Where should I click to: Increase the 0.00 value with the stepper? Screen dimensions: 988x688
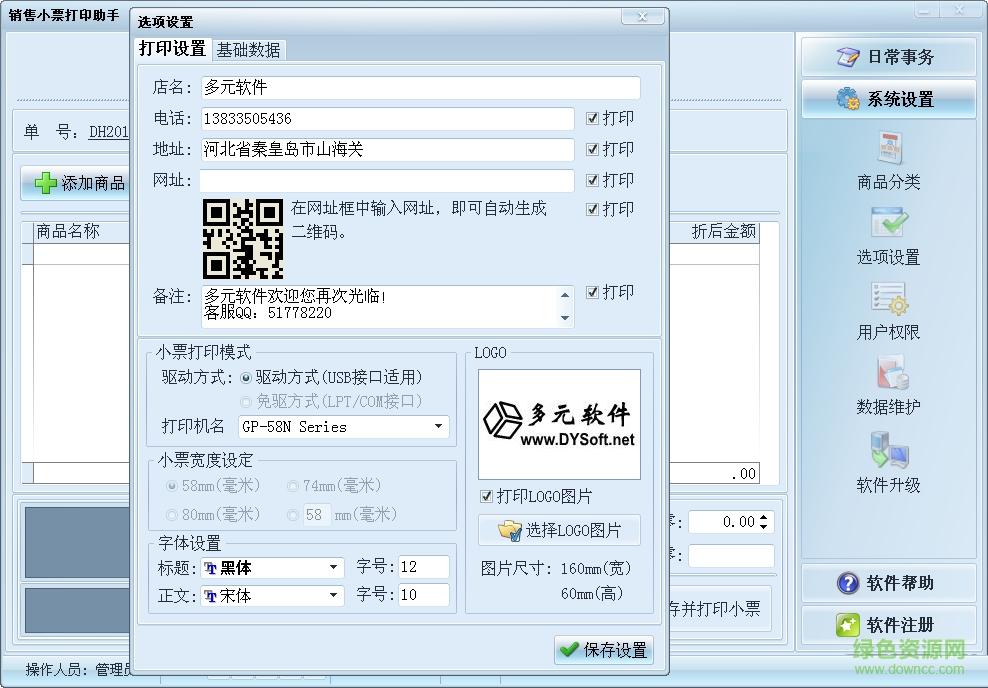(x=766, y=515)
